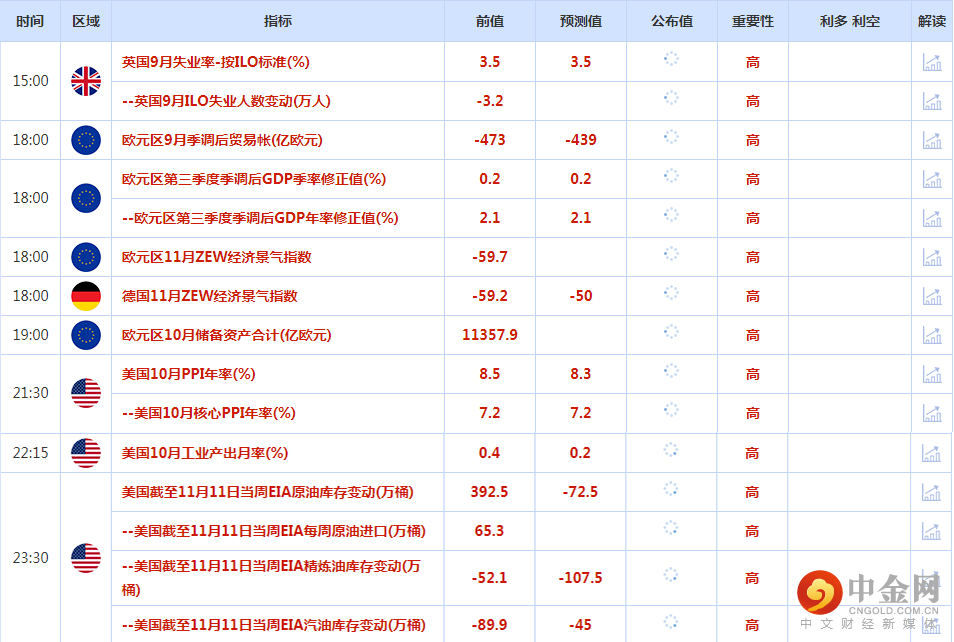This screenshot has height=642, width=954.
Task: Open chart icon for Eurozone reserve assets row
Action: [932, 335]
